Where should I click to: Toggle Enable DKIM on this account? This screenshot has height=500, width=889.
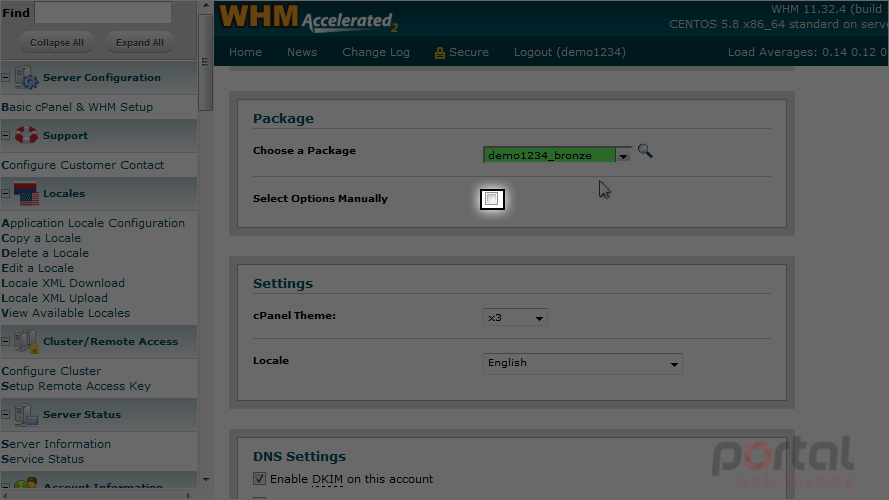(x=259, y=478)
